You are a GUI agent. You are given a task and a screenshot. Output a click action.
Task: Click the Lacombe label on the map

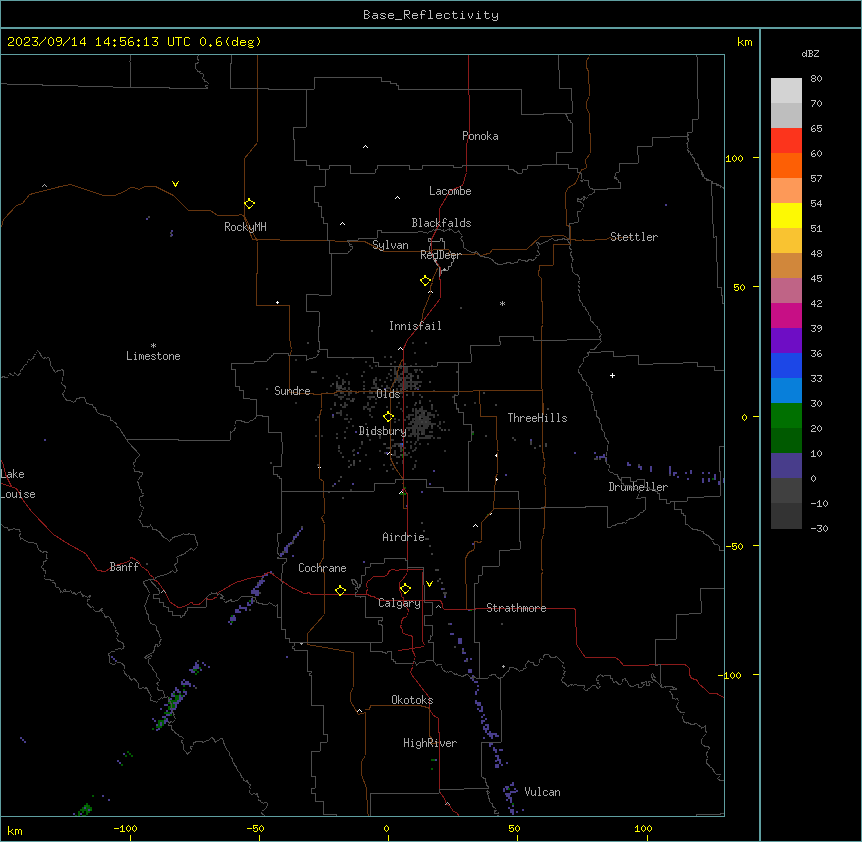tap(450, 191)
